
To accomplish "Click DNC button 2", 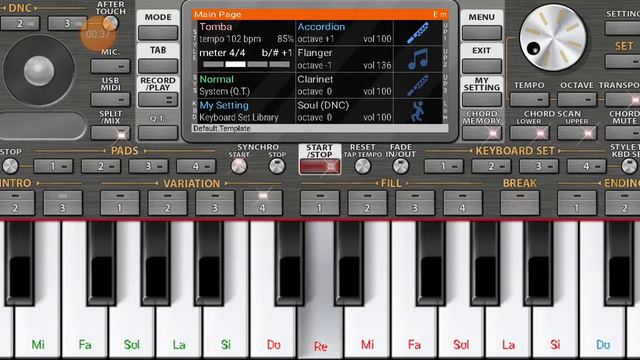I will tap(20, 24).
